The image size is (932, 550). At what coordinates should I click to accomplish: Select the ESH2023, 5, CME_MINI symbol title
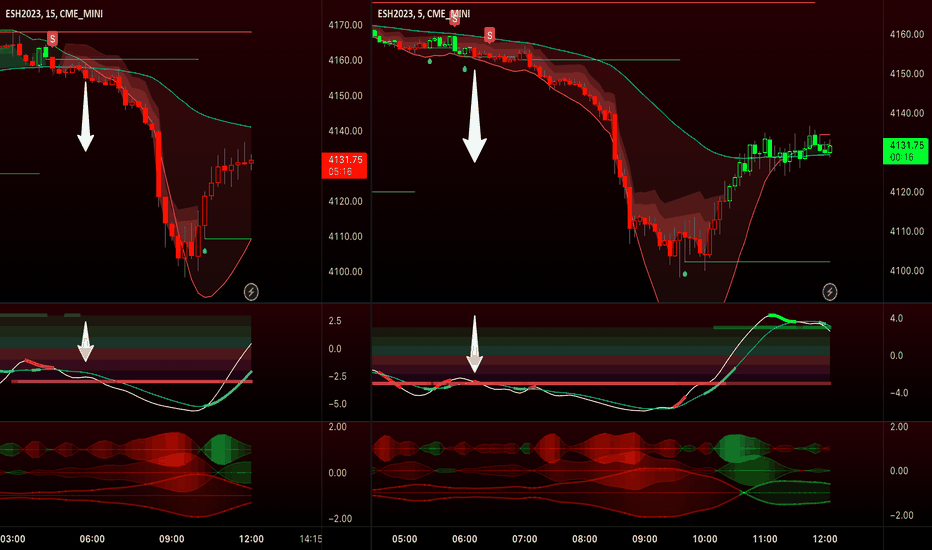point(424,14)
